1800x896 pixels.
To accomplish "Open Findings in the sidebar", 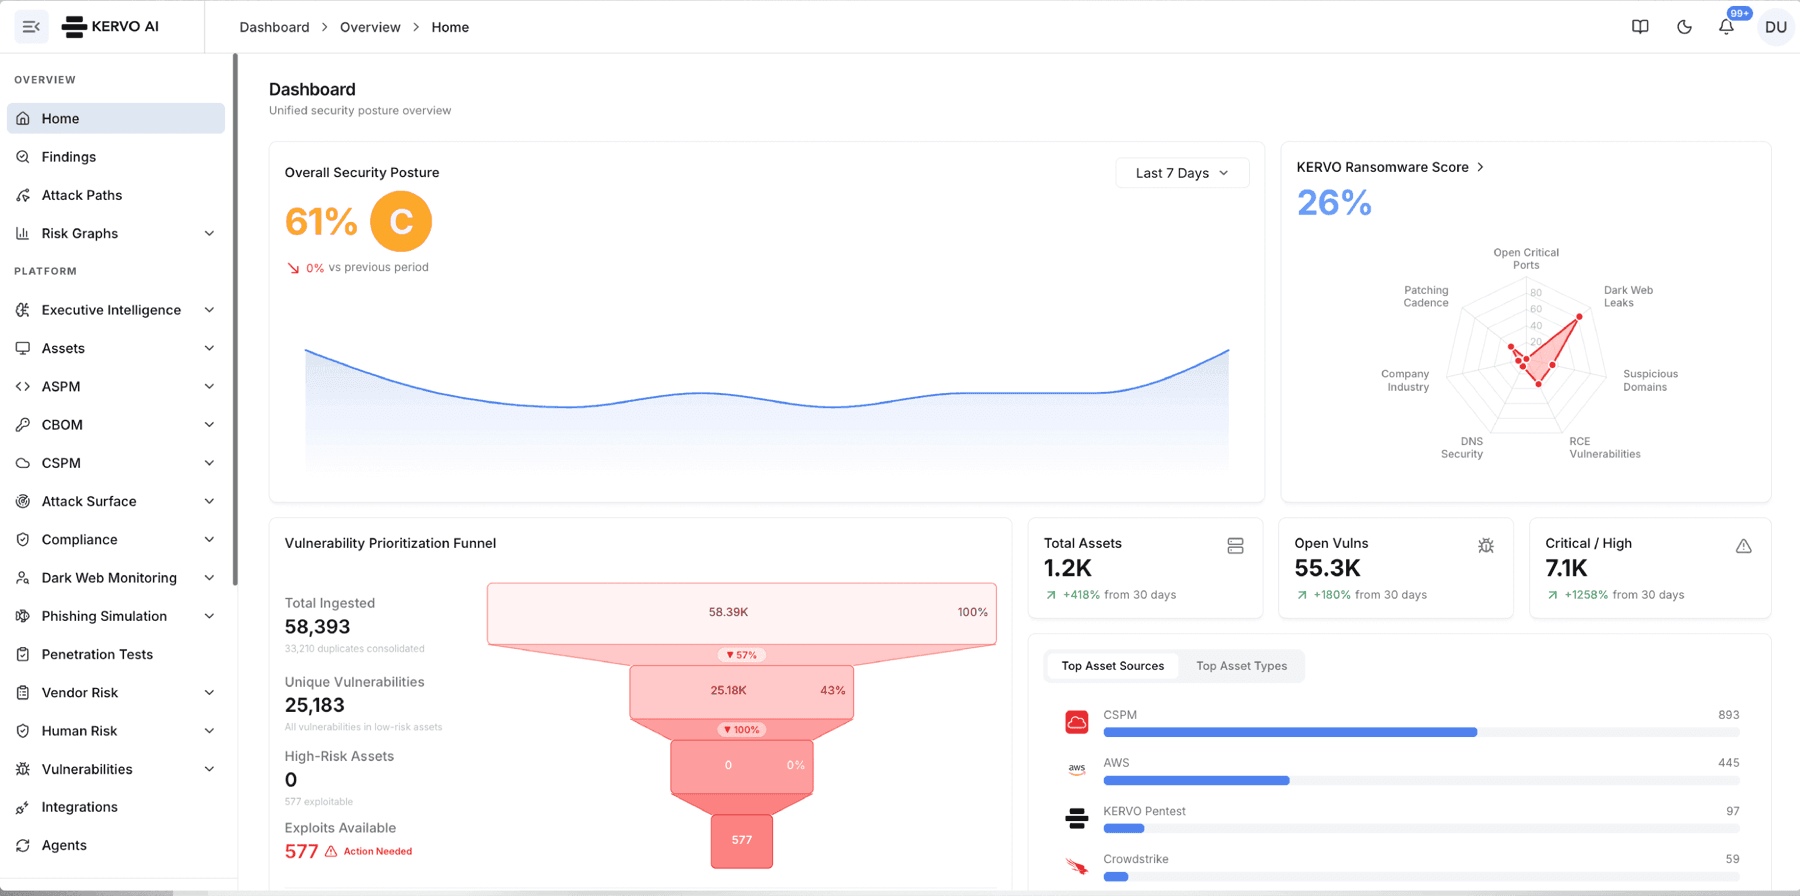I will point(116,157).
